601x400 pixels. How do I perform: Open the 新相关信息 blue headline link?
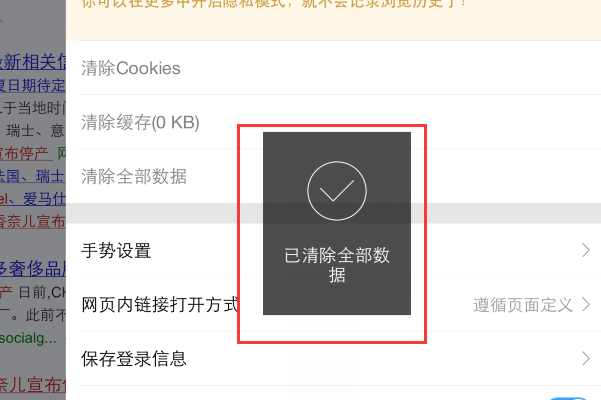[x=33, y=62]
